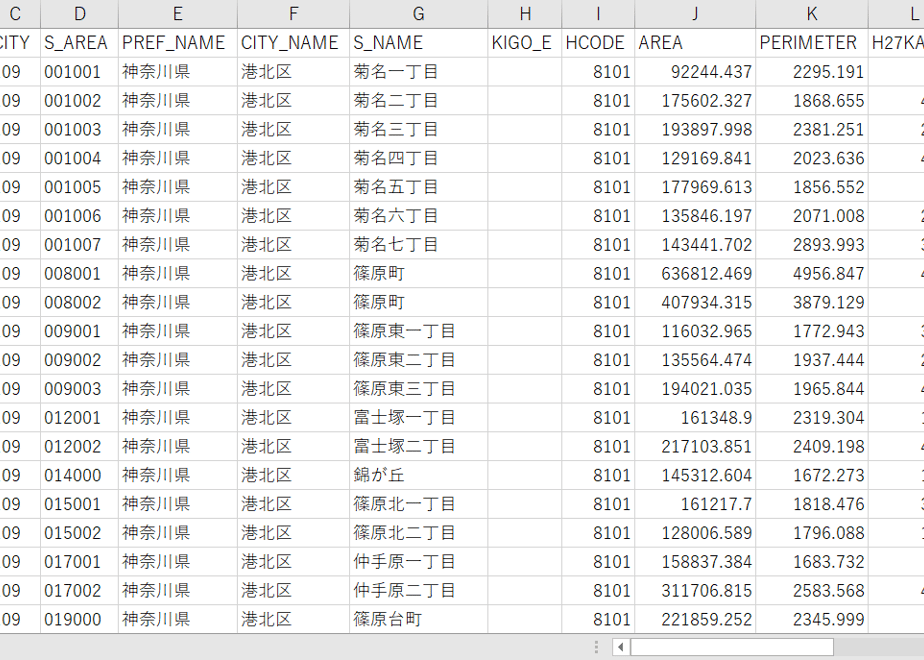Select the PREF_NAME header cell
The height and width of the screenshot is (660, 924).
pyautogui.click(x=178, y=43)
